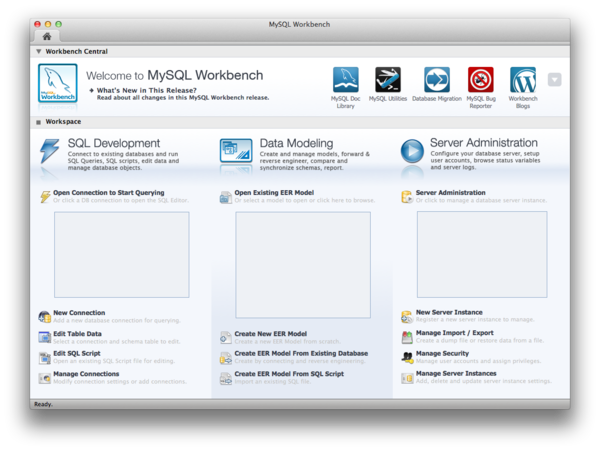Choose Create New EER Model link
600x451 pixels.
click(x=271, y=334)
